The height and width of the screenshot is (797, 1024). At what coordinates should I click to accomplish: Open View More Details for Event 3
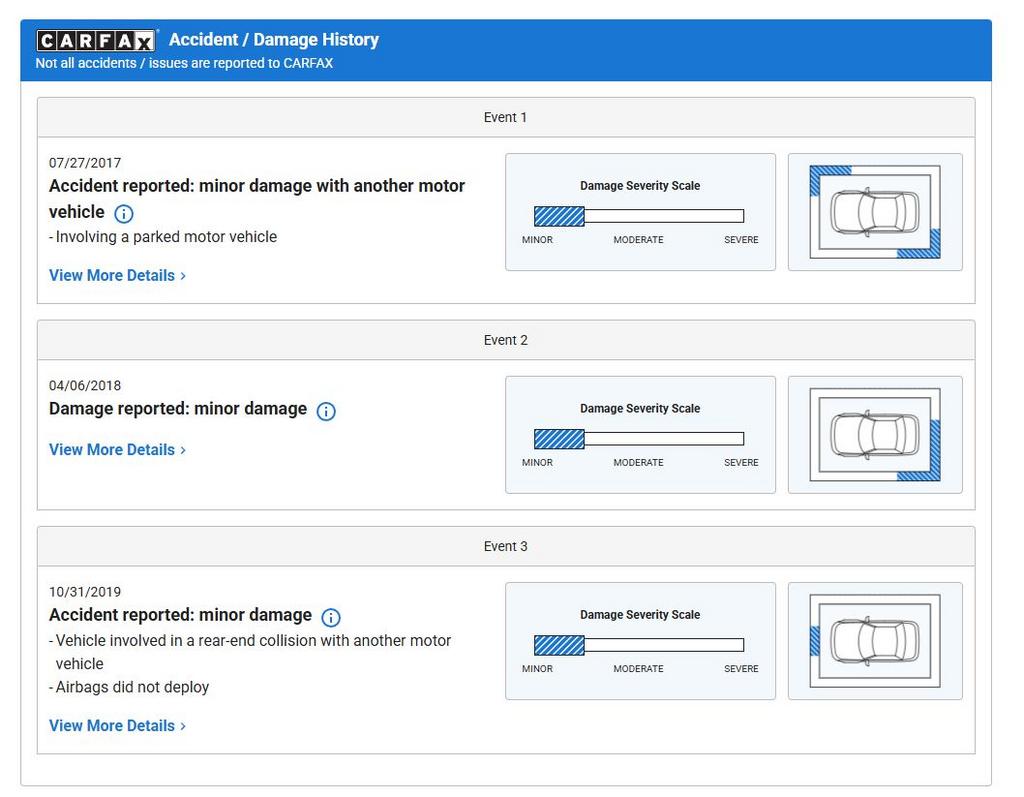pos(117,726)
